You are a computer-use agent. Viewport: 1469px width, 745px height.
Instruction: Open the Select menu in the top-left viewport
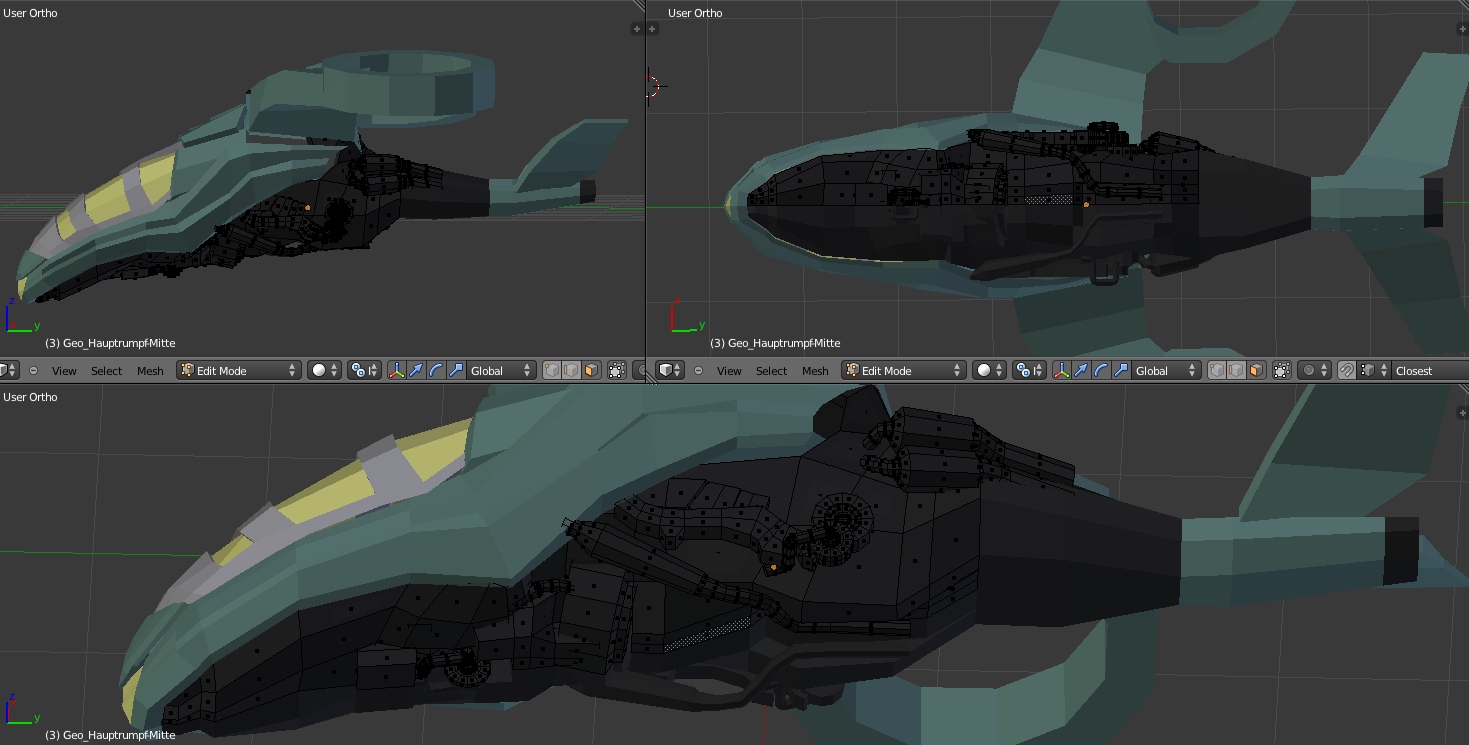(107, 371)
